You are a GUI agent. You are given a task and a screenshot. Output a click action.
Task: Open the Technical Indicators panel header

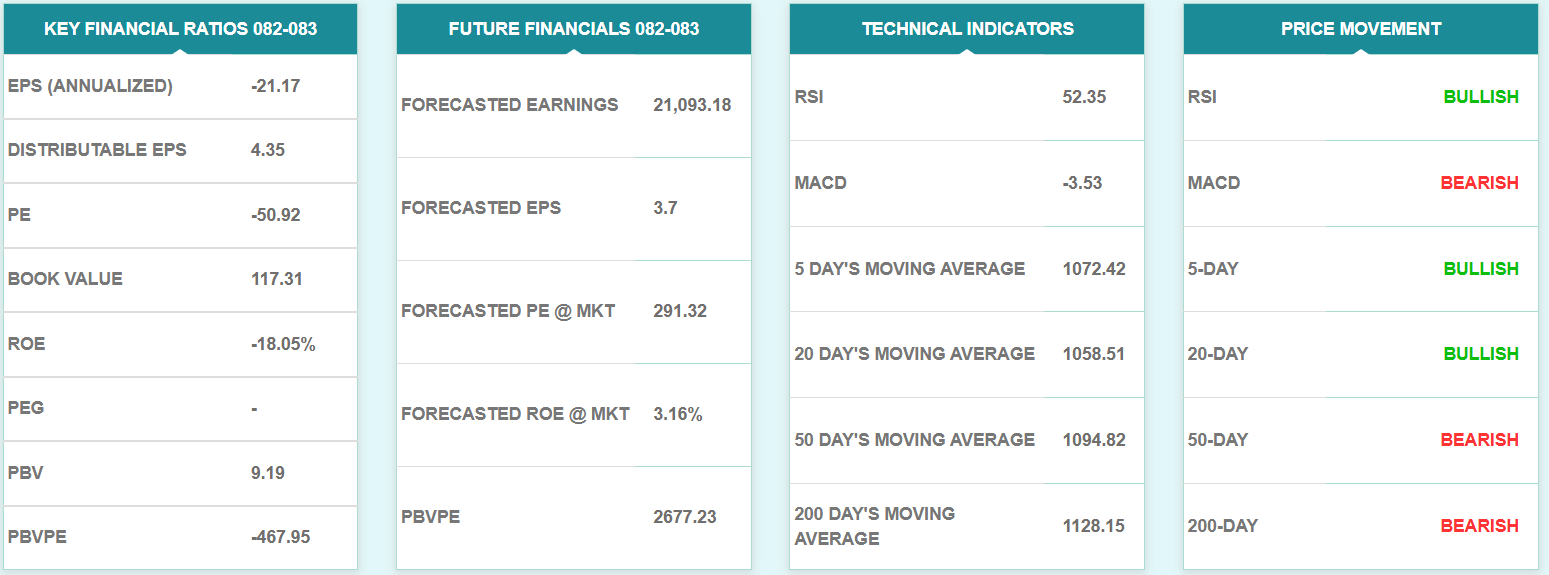tap(967, 29)
